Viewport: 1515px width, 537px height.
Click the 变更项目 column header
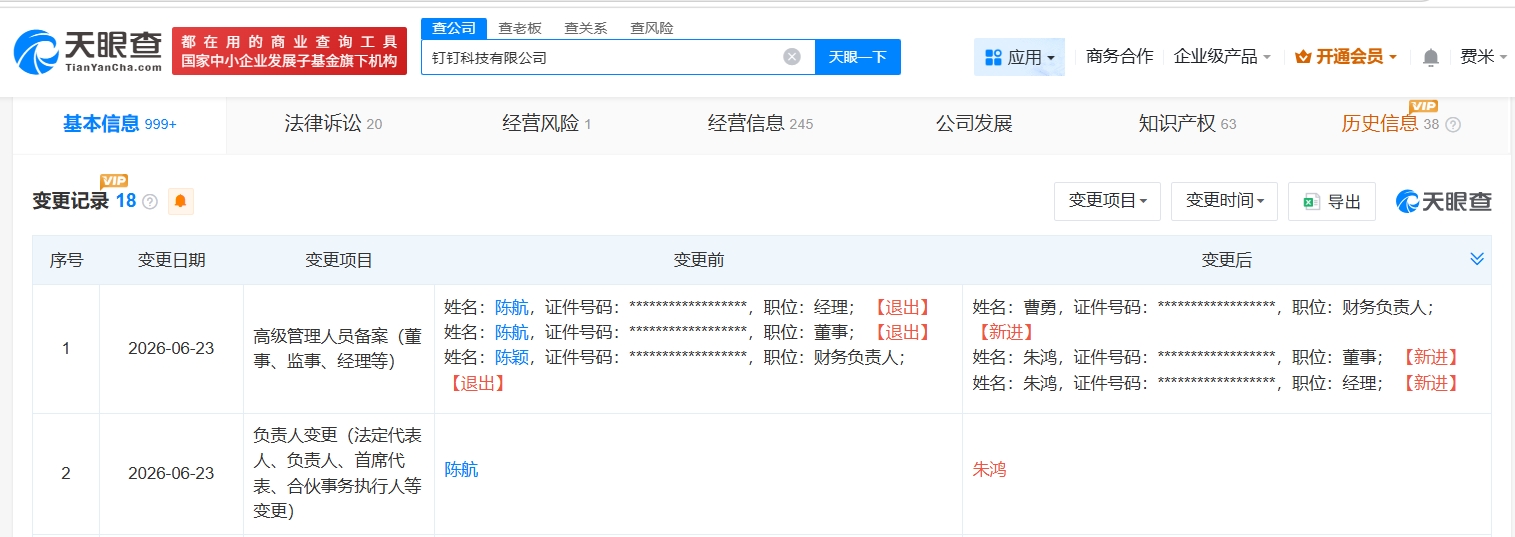pyautogui.click(x=339, y=260)
